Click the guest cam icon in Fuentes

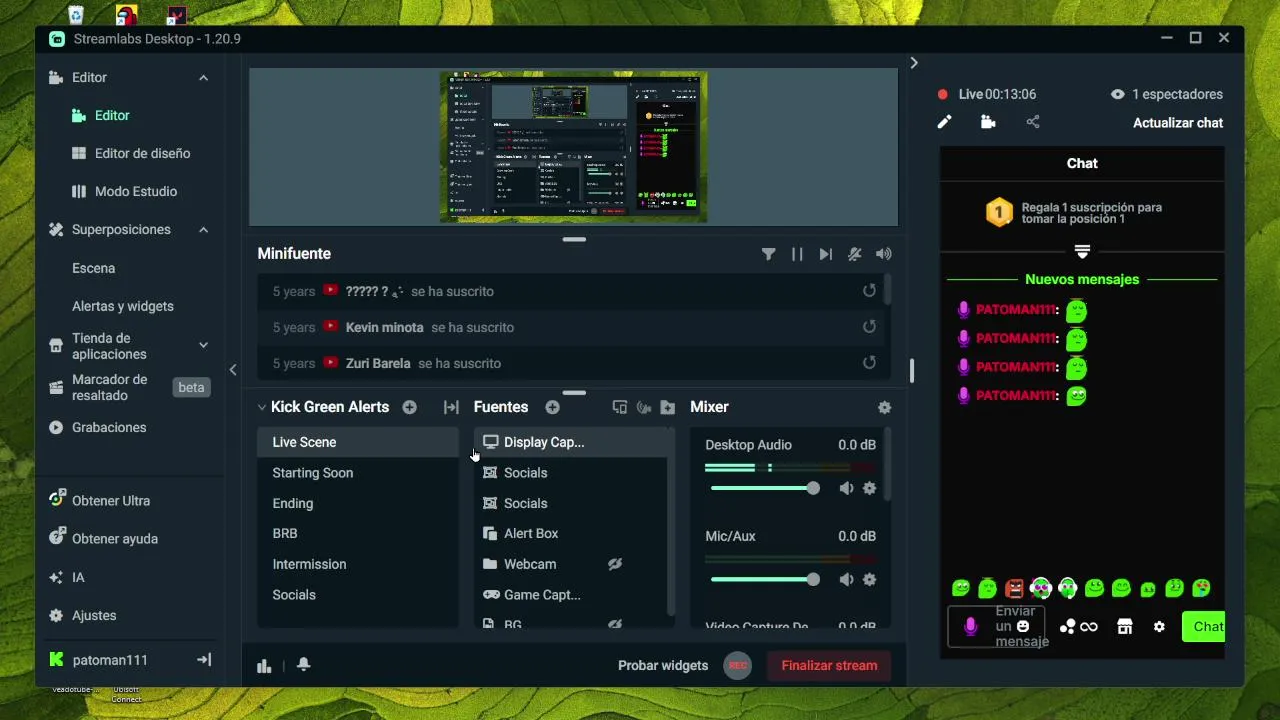644,407
